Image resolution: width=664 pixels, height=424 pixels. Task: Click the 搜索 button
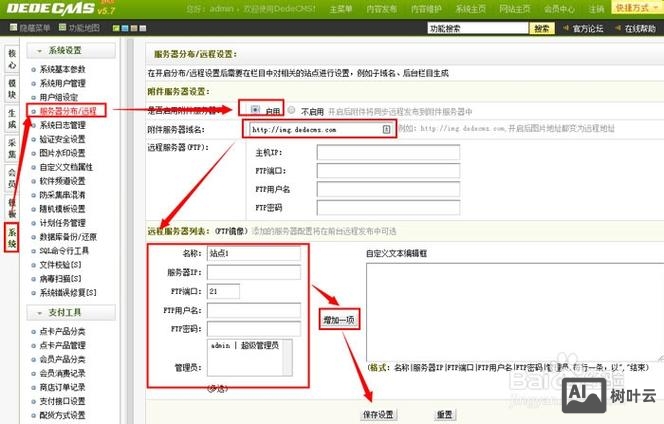[541, 28]
